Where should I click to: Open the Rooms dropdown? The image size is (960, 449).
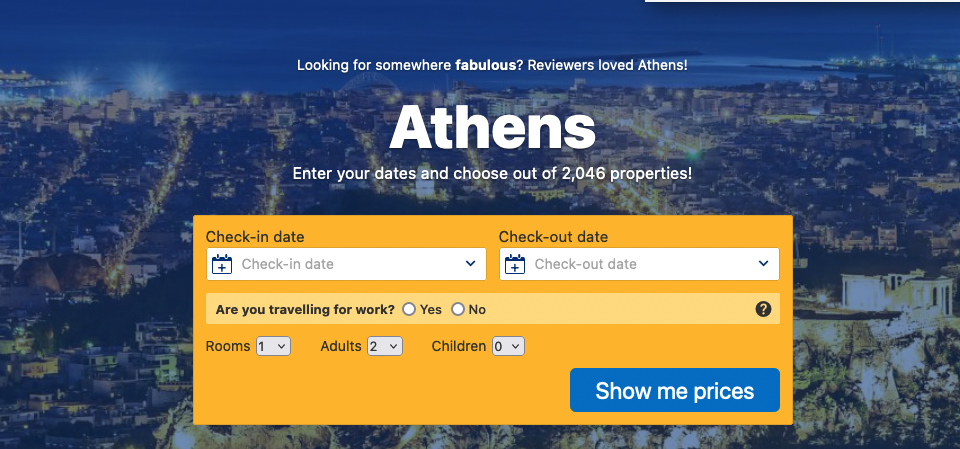click(x=273, y=346)
